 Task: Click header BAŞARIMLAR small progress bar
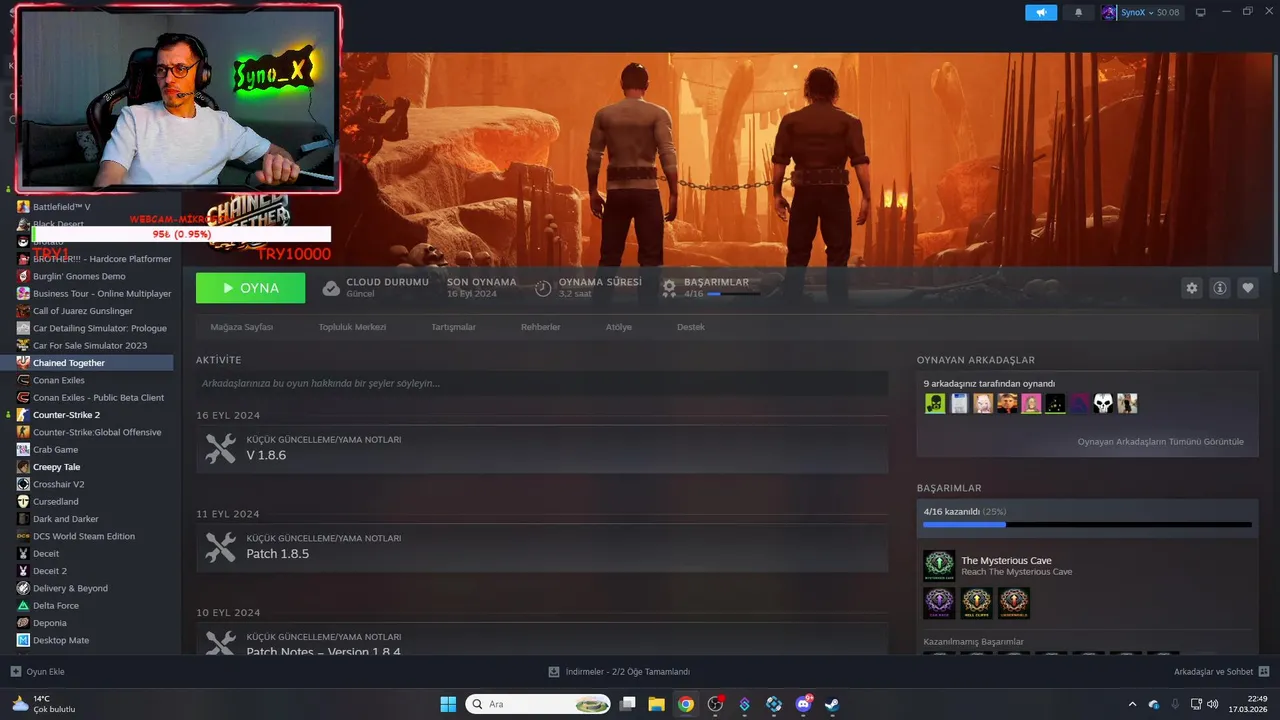click(733, 294)
